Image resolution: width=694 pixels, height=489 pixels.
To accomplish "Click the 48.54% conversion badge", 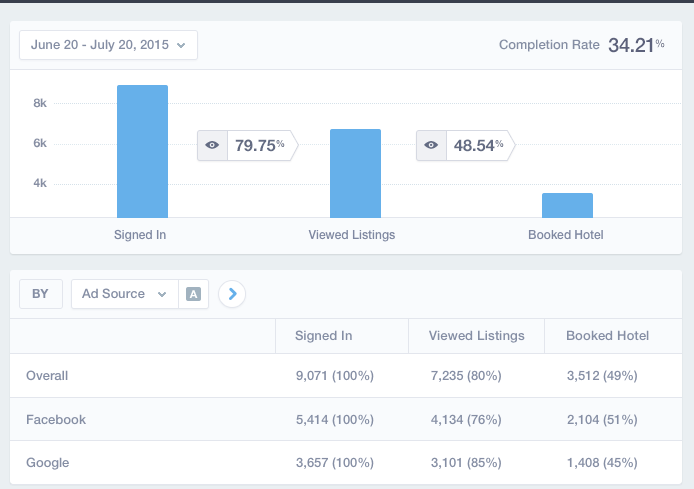I will 478,145.
